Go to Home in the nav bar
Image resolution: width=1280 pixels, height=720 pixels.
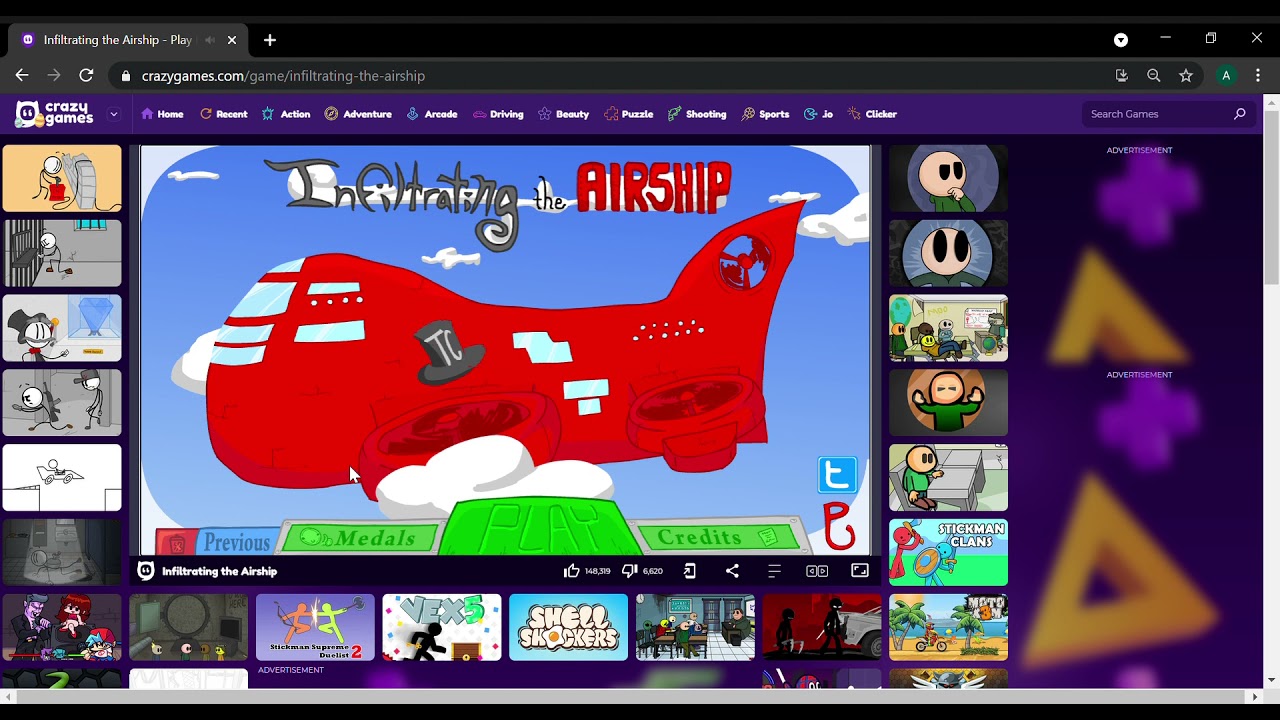point(162,114)
